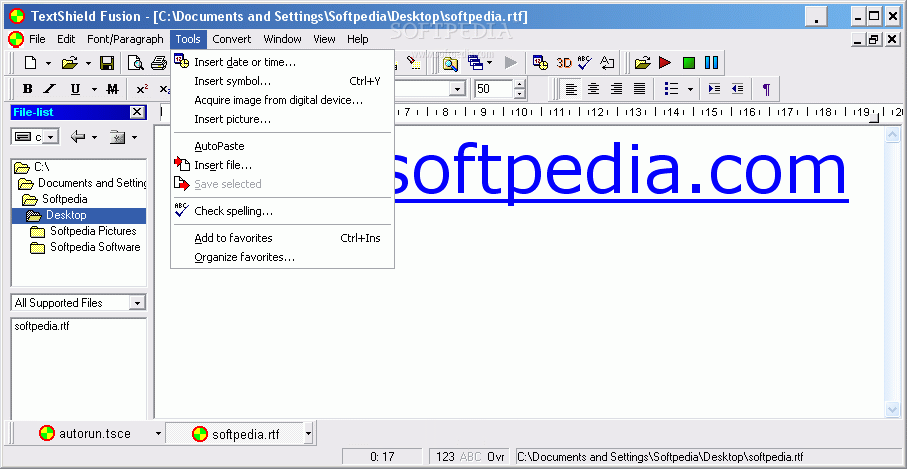Click the A-with-arrow convert icon
This screenshot has width=907, height=469.
tap(607, 62)
